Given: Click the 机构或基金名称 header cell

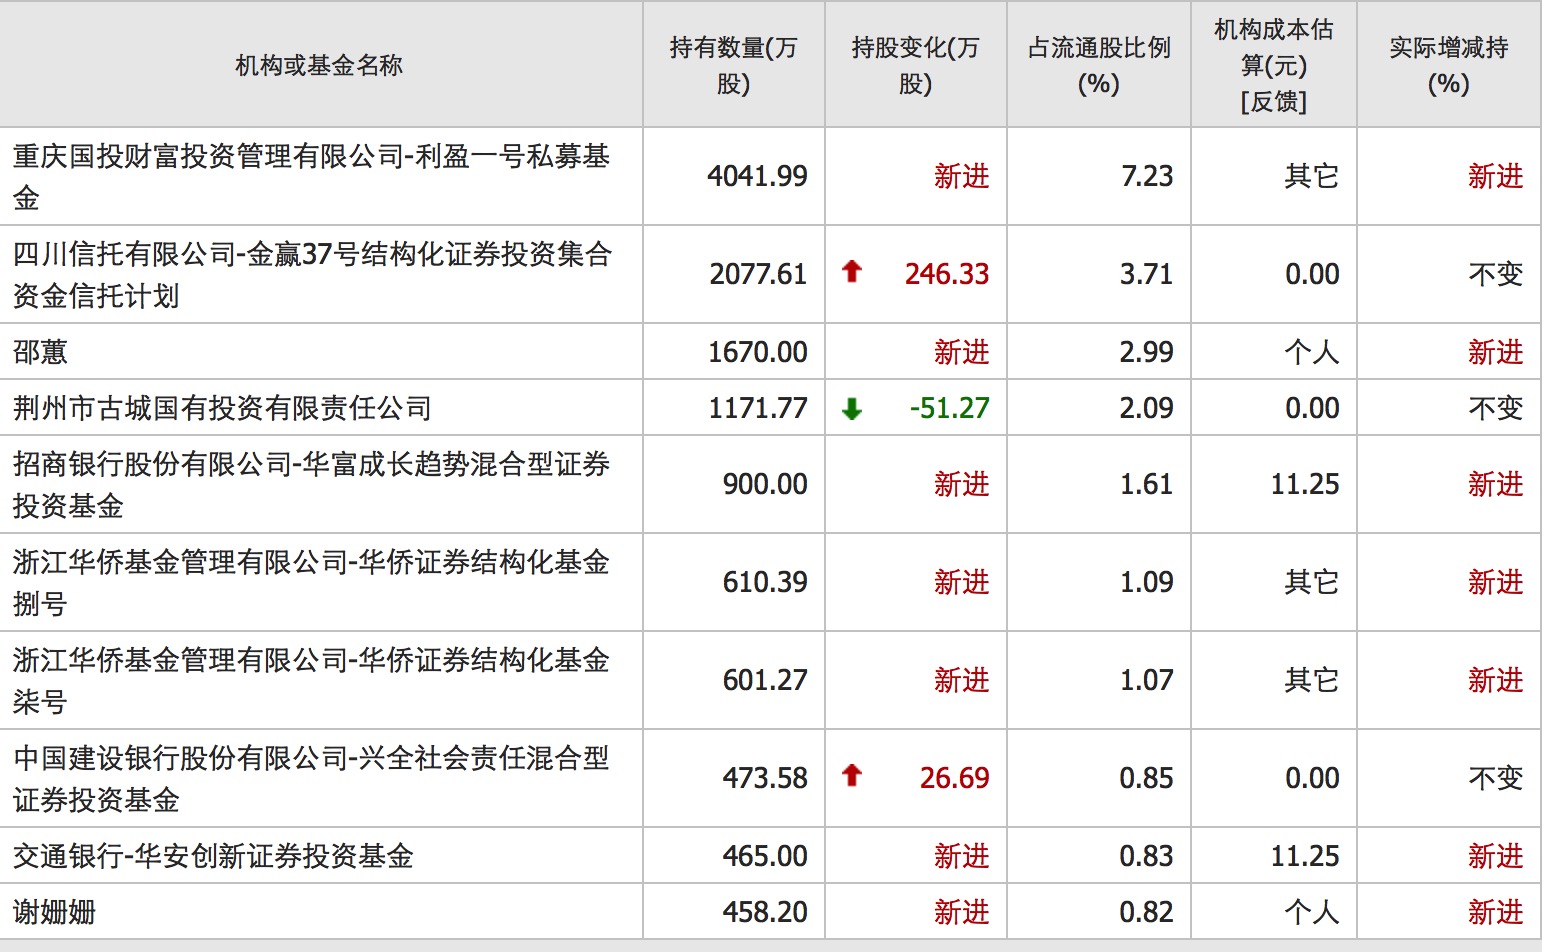Looking at the screenshot, I should (320, 65).
